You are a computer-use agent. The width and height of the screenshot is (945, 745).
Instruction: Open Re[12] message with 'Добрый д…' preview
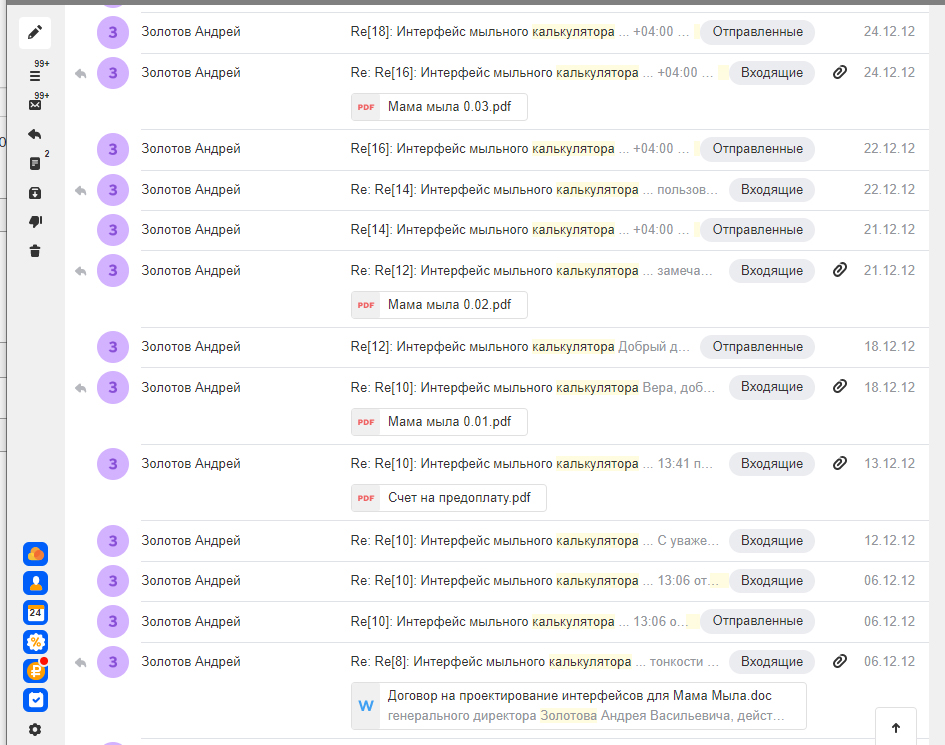[x=520, y=347]
